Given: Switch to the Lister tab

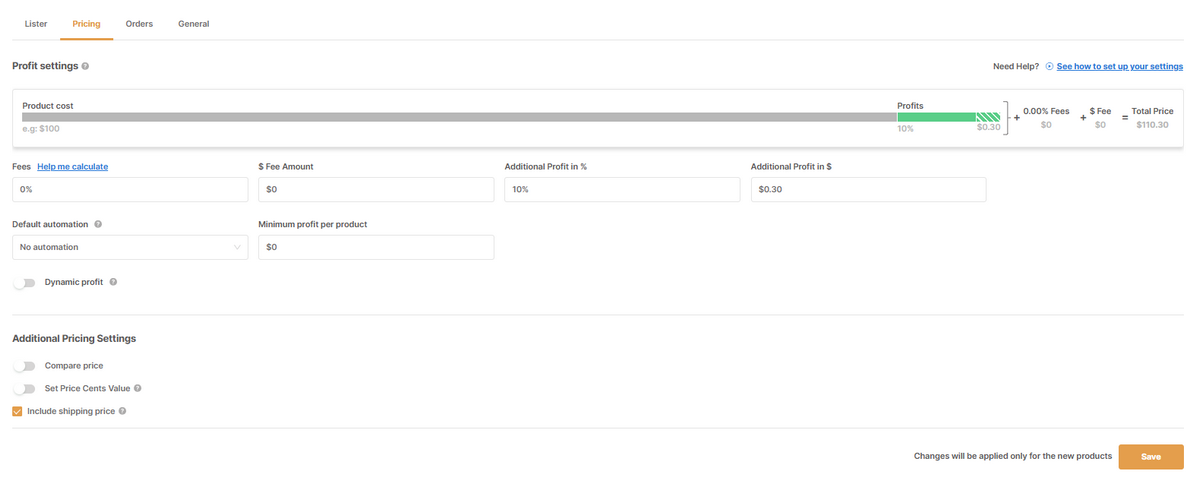Looking at the screenshot, I should pyautogui.click(x=36, y=24).
